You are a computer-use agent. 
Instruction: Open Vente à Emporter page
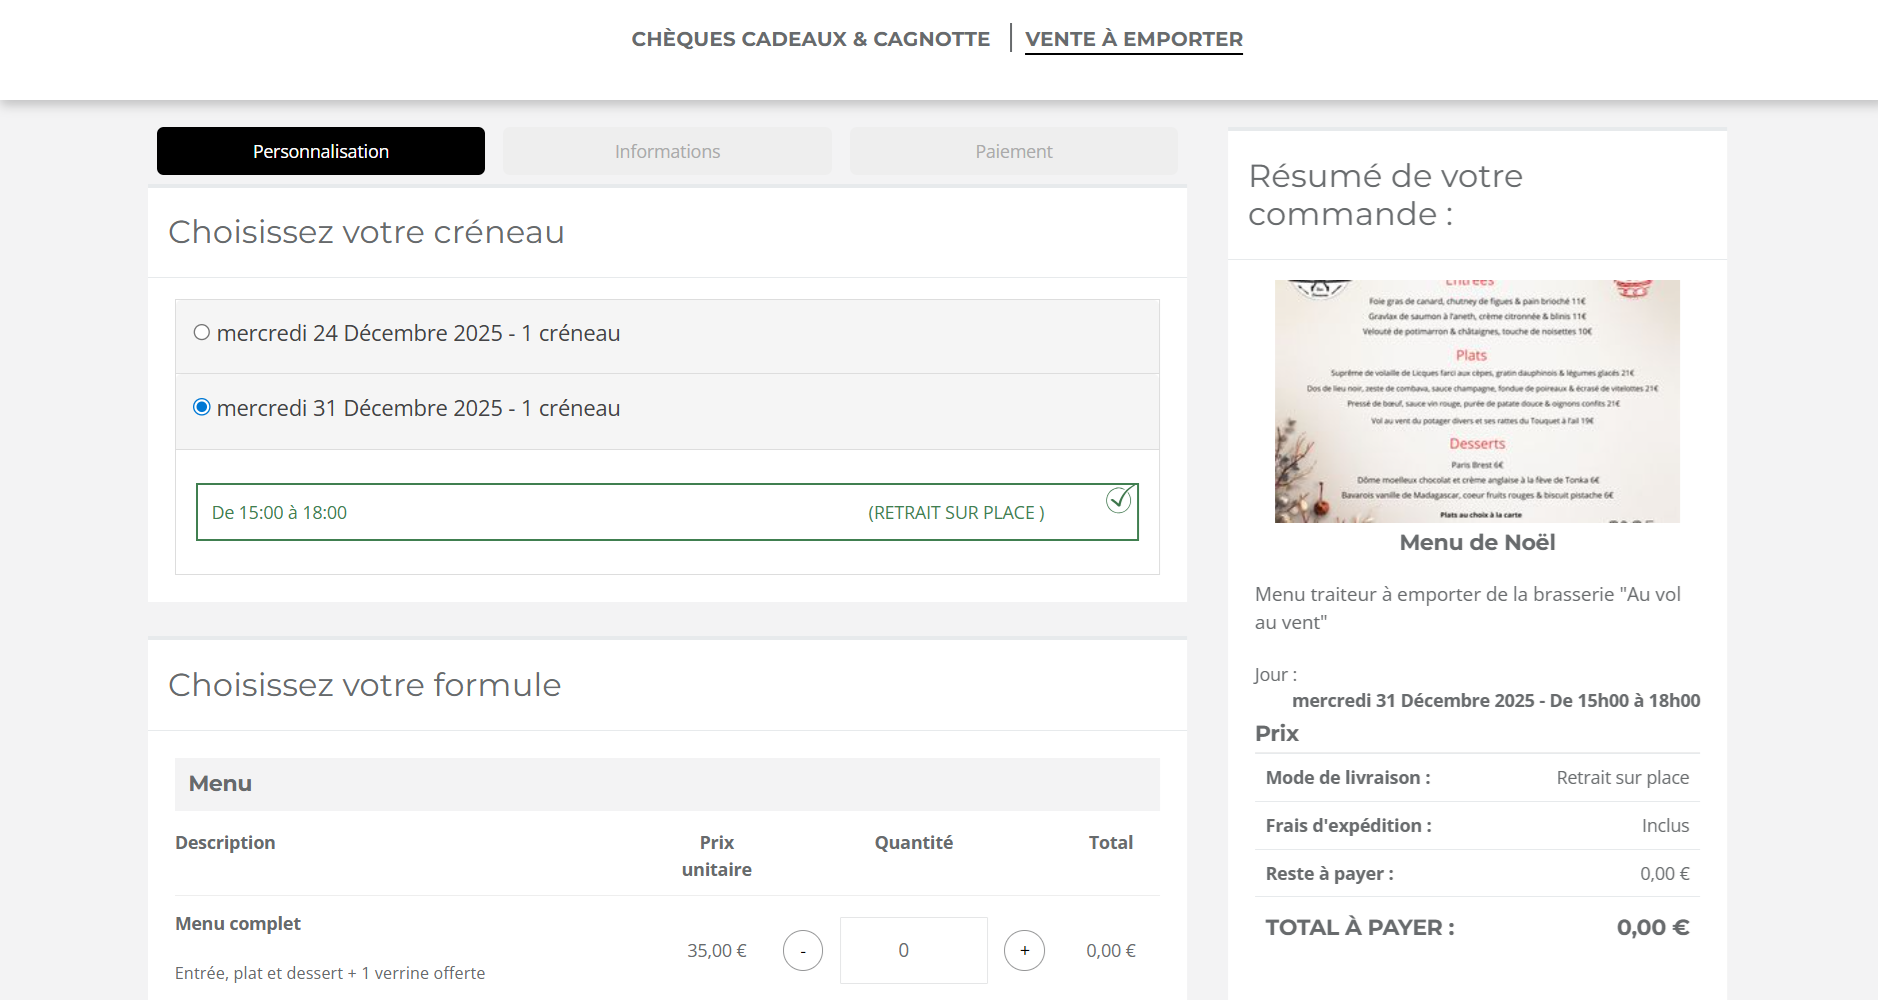1133,39
